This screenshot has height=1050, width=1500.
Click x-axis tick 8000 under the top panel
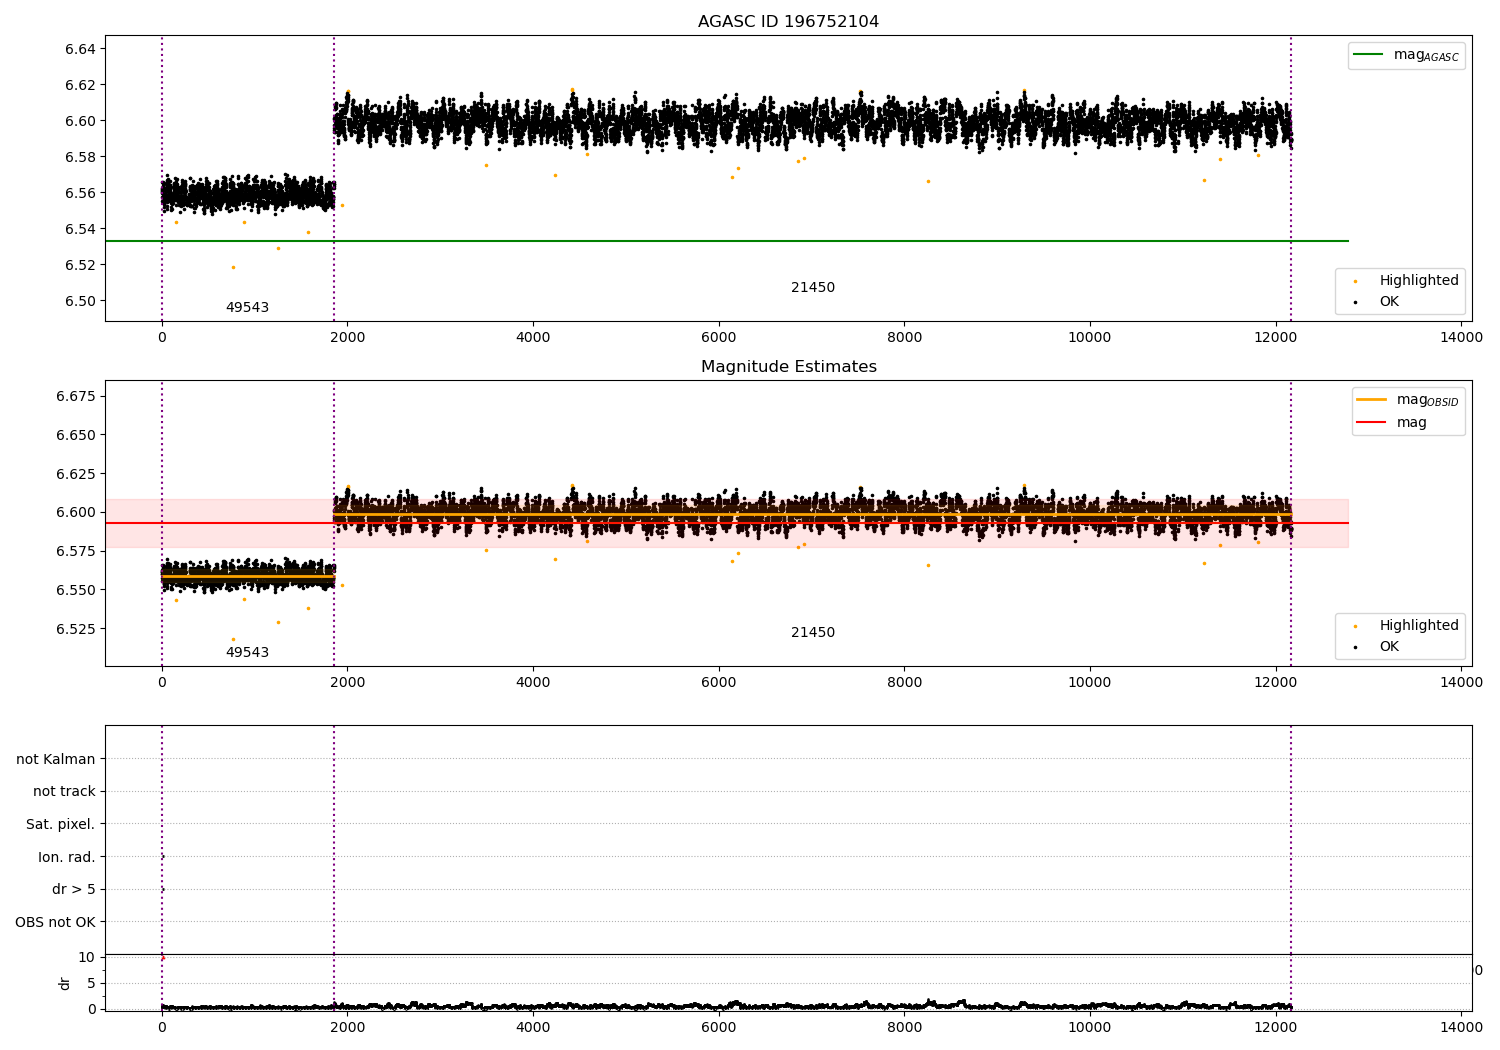(x=904, y=338)
